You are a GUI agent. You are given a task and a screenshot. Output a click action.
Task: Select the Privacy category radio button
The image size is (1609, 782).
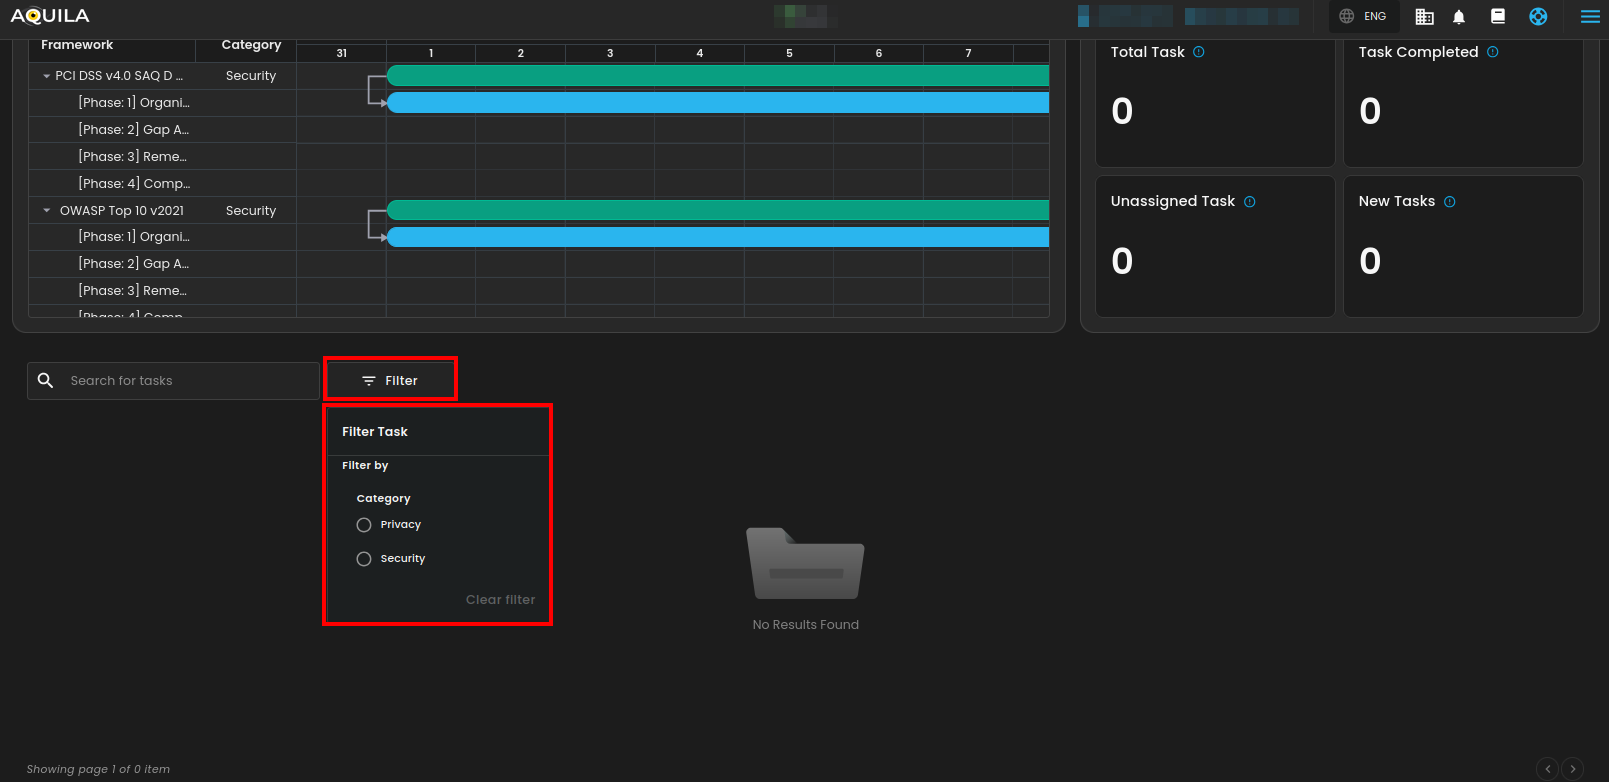click(x=364, y=525)
